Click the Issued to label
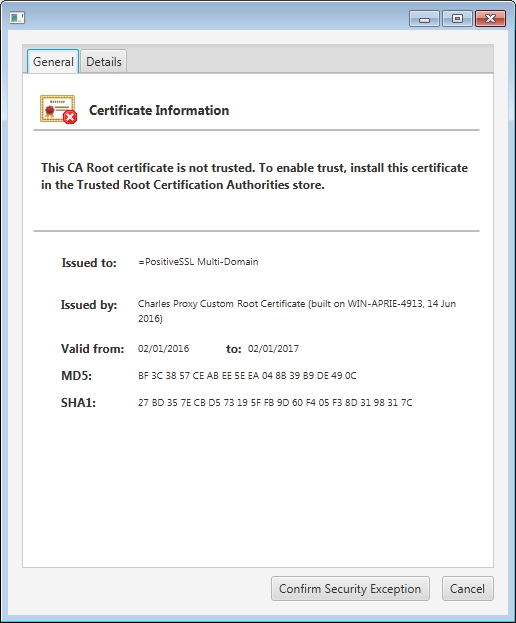The height and width of the screenshot is (623, 516). 89,263
